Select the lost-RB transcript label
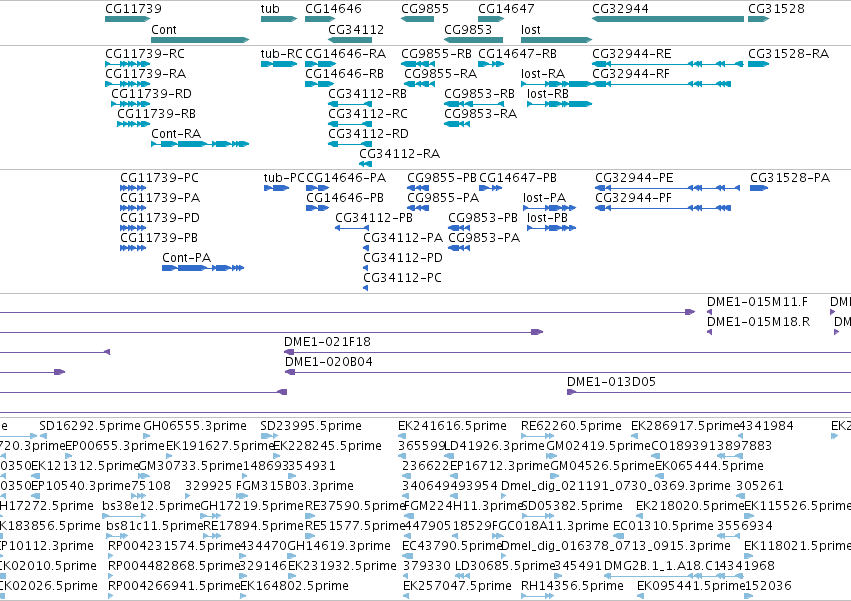 pos(548,94)
